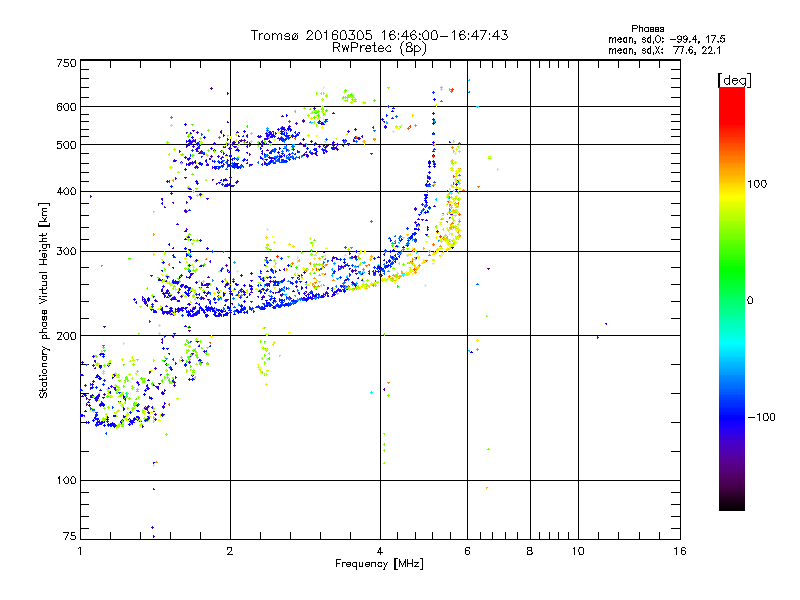The height and width of the screenshot is (600, 800).
Task: Click the 'Phases' header label
Action: pos(647,29)
